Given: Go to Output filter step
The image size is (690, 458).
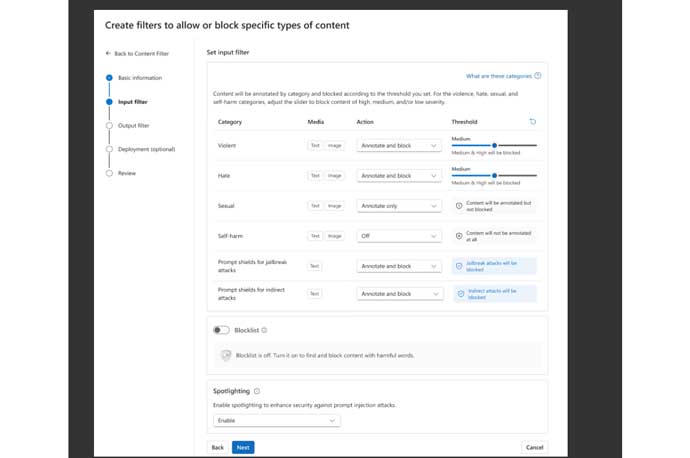Looking at the screenshot, I should (133, 126).
